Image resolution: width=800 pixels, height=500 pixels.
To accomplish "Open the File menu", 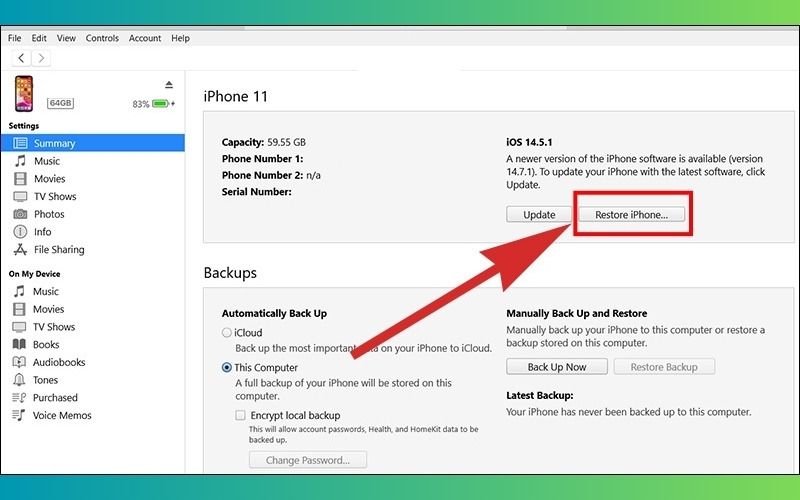I will (14, 38).
